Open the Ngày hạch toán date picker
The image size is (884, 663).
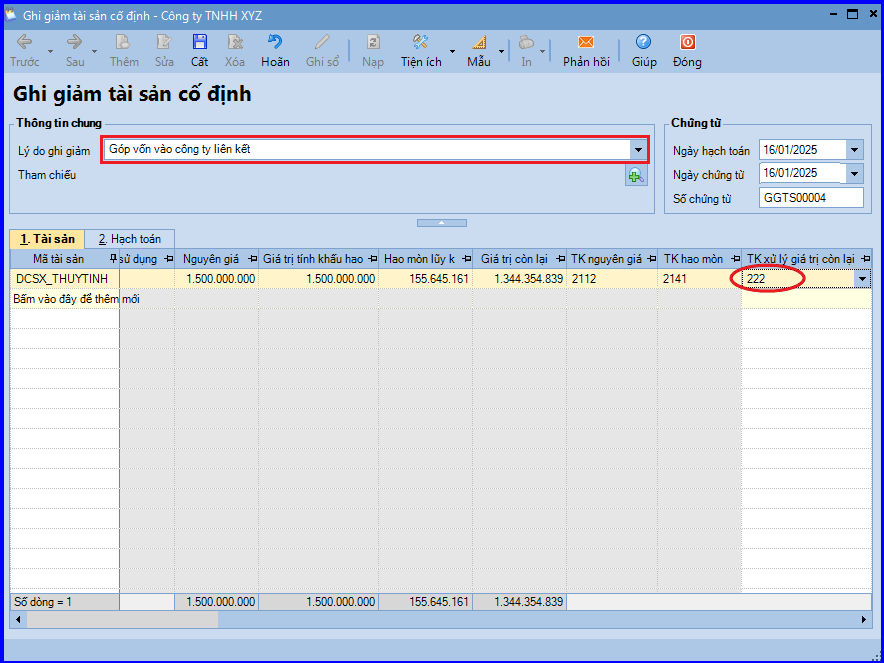click(x=854, y=150)
